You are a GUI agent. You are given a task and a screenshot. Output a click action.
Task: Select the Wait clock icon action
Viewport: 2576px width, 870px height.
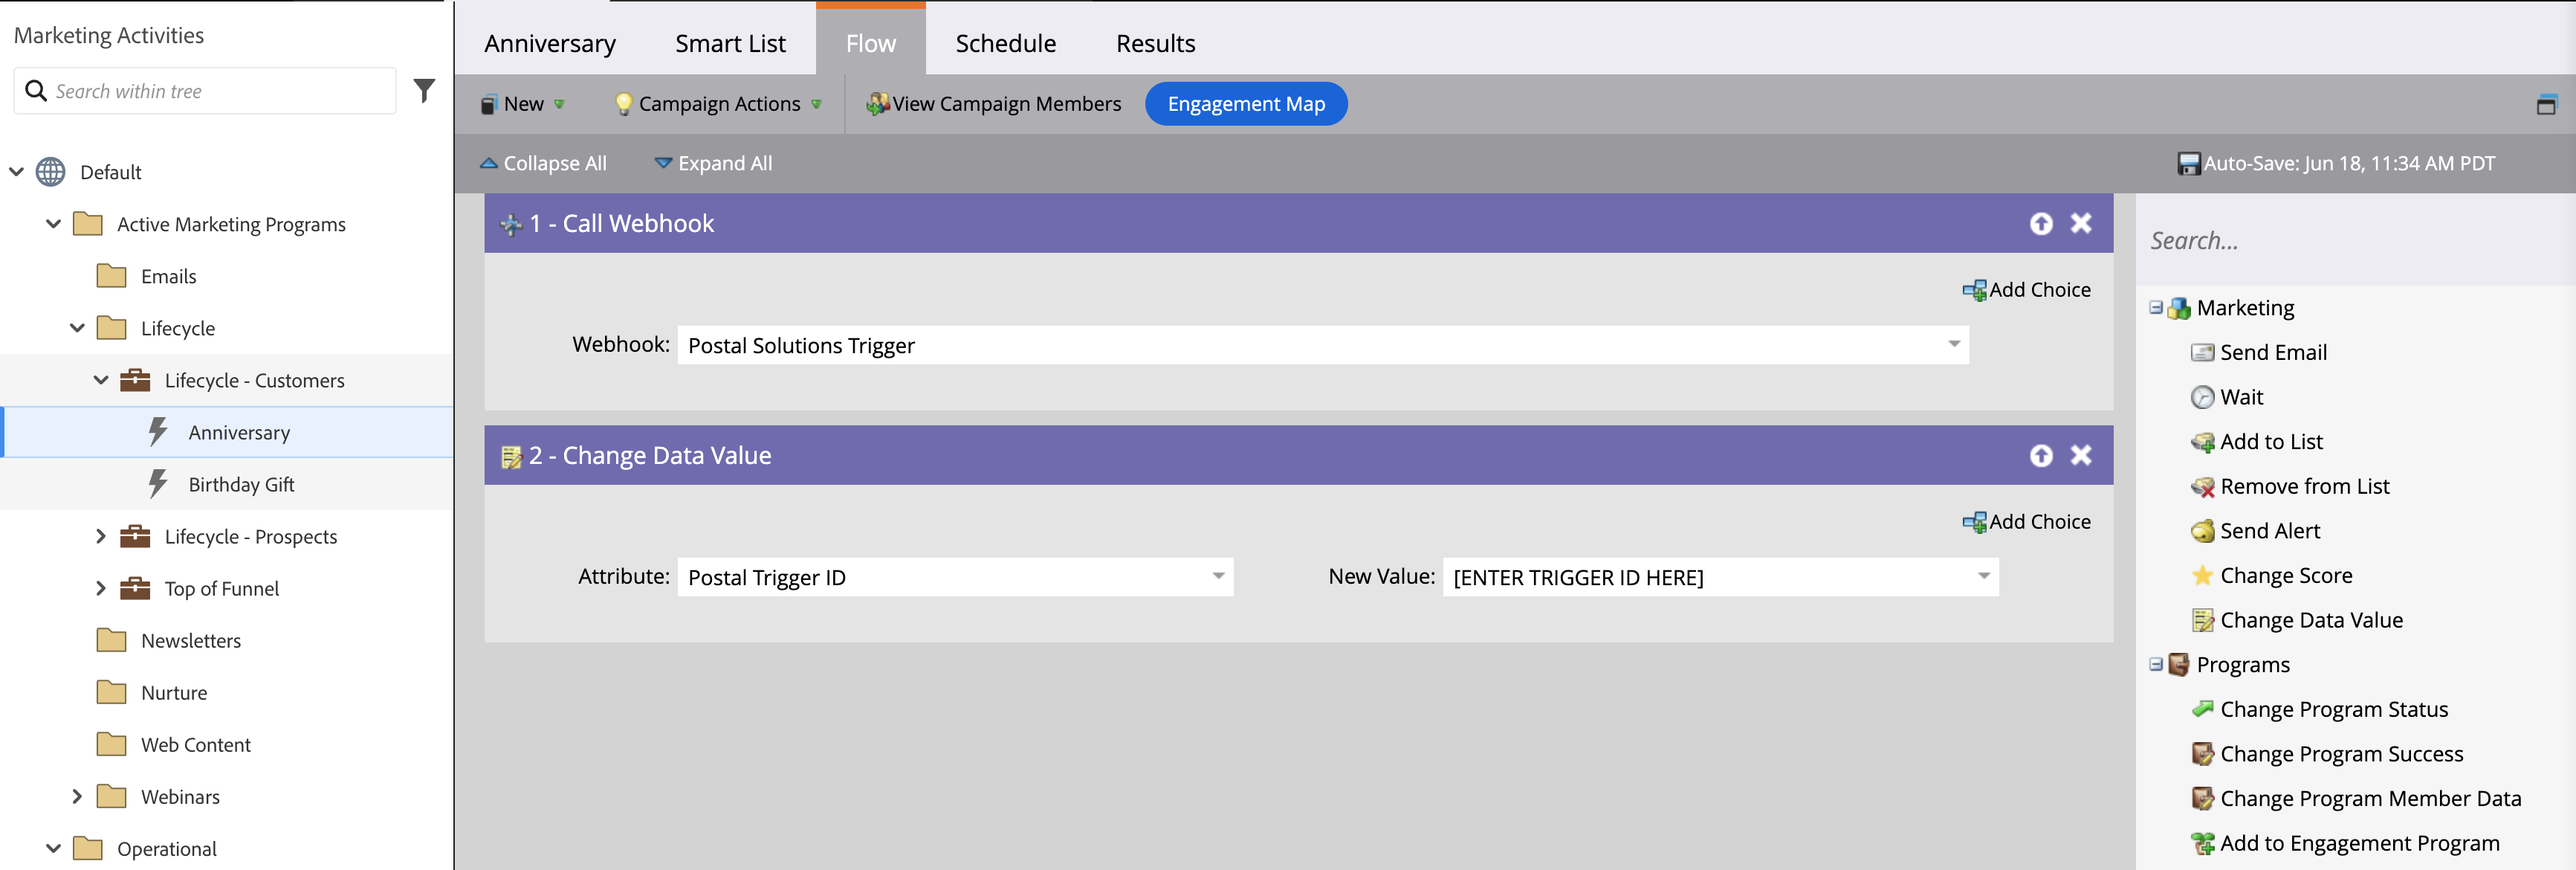2202,398
